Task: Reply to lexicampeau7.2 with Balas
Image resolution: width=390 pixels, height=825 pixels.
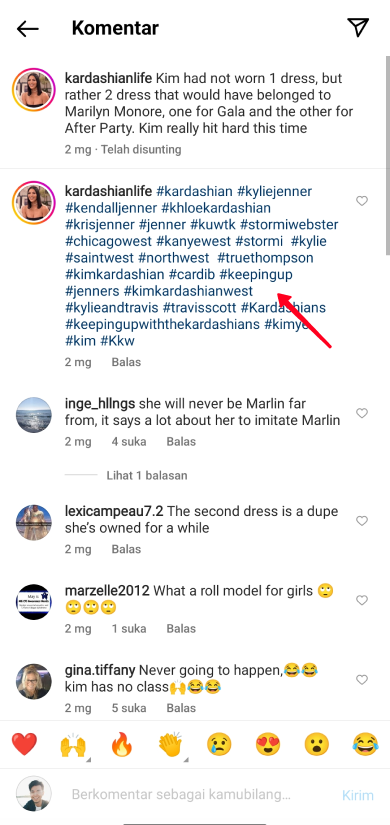Action: [x=126, y=549]
